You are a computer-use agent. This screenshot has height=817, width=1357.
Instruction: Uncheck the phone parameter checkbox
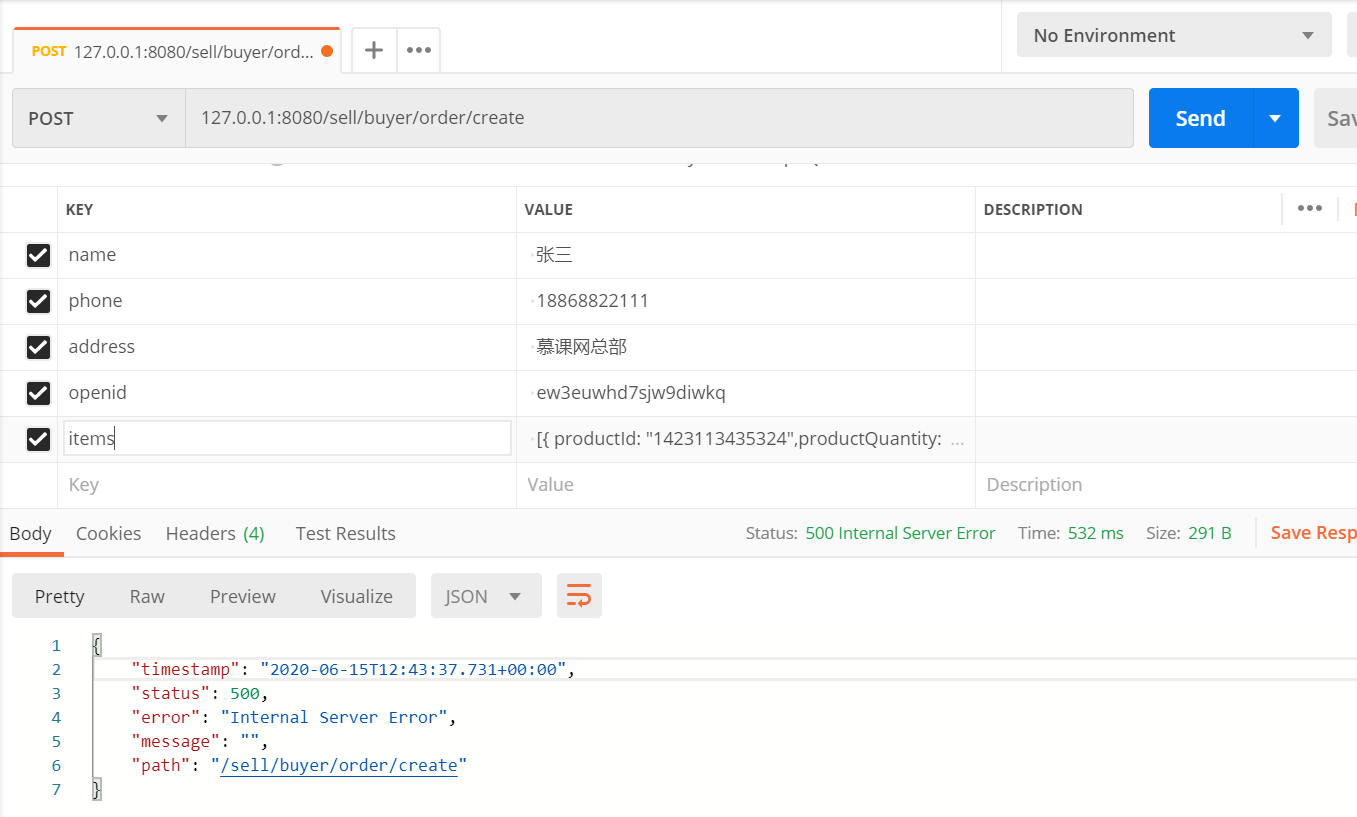click(38, 301)
